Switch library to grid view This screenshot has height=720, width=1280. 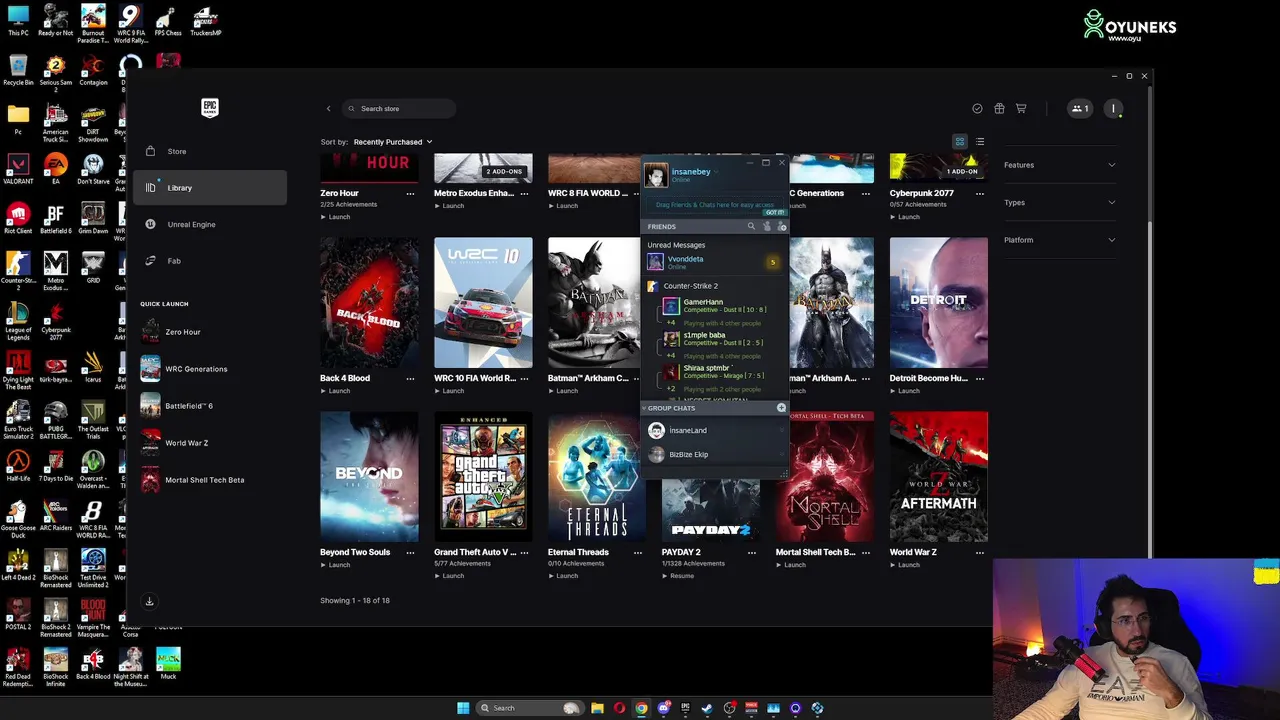pyautogui.click(x=960, y=142)
